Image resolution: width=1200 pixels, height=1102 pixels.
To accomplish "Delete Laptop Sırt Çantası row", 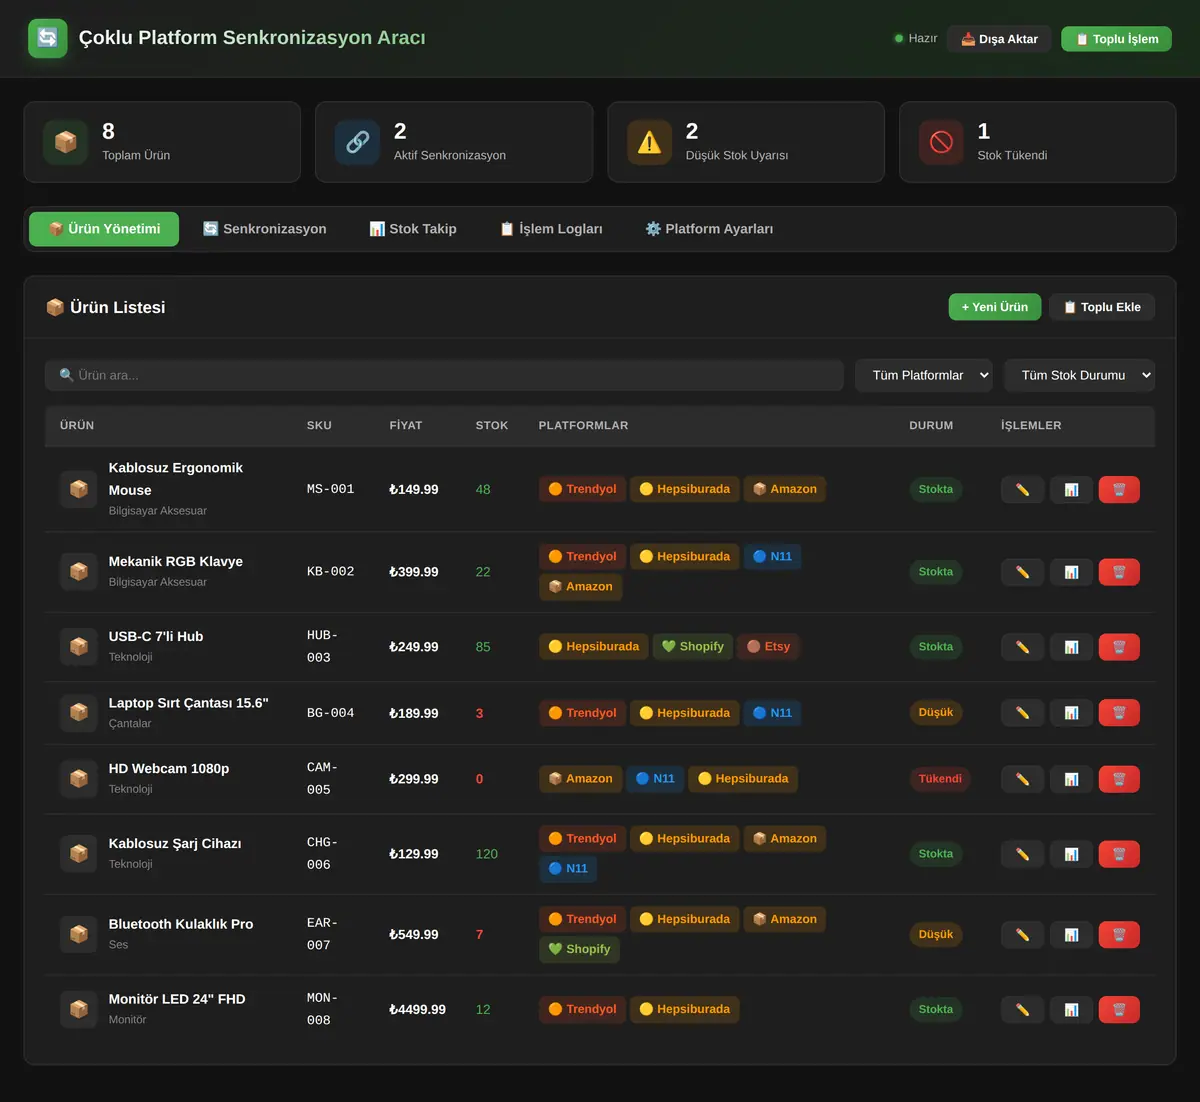I will coord(1119,713).
